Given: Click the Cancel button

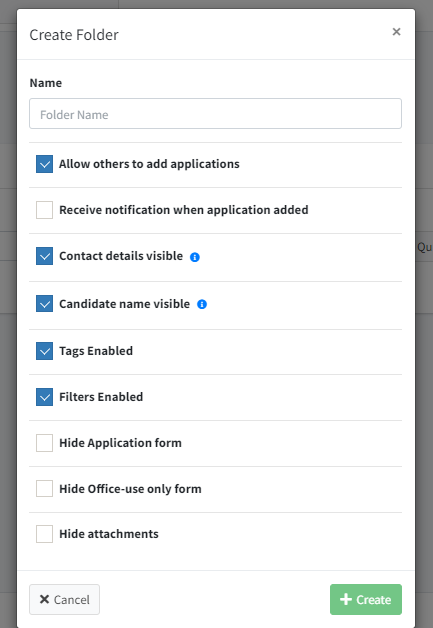Looking at the screenshot, I should (x=64, y=600).
